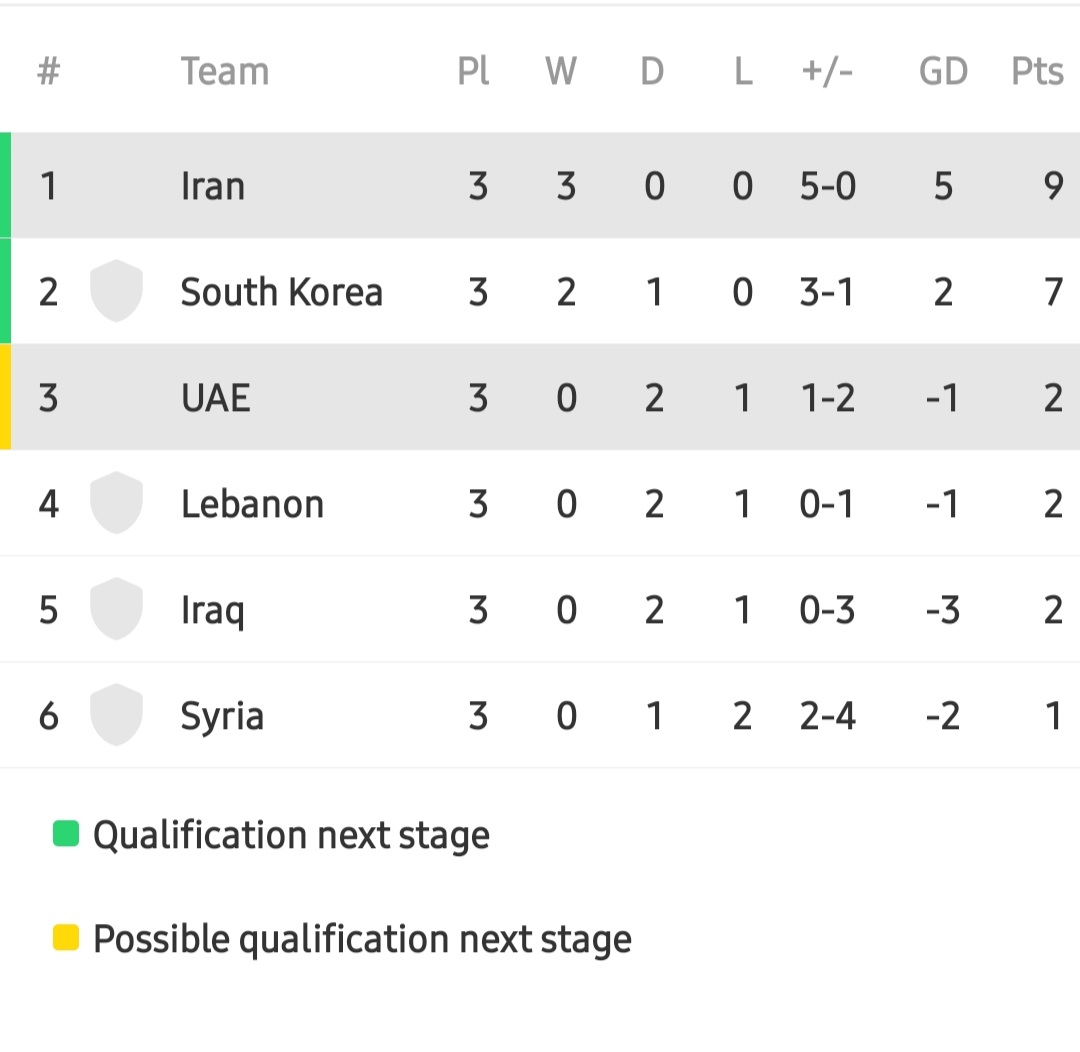Open the Lebanon team name
Image resolution: width=1080 pixels, height=1052 pixels.
coord(252,504)
